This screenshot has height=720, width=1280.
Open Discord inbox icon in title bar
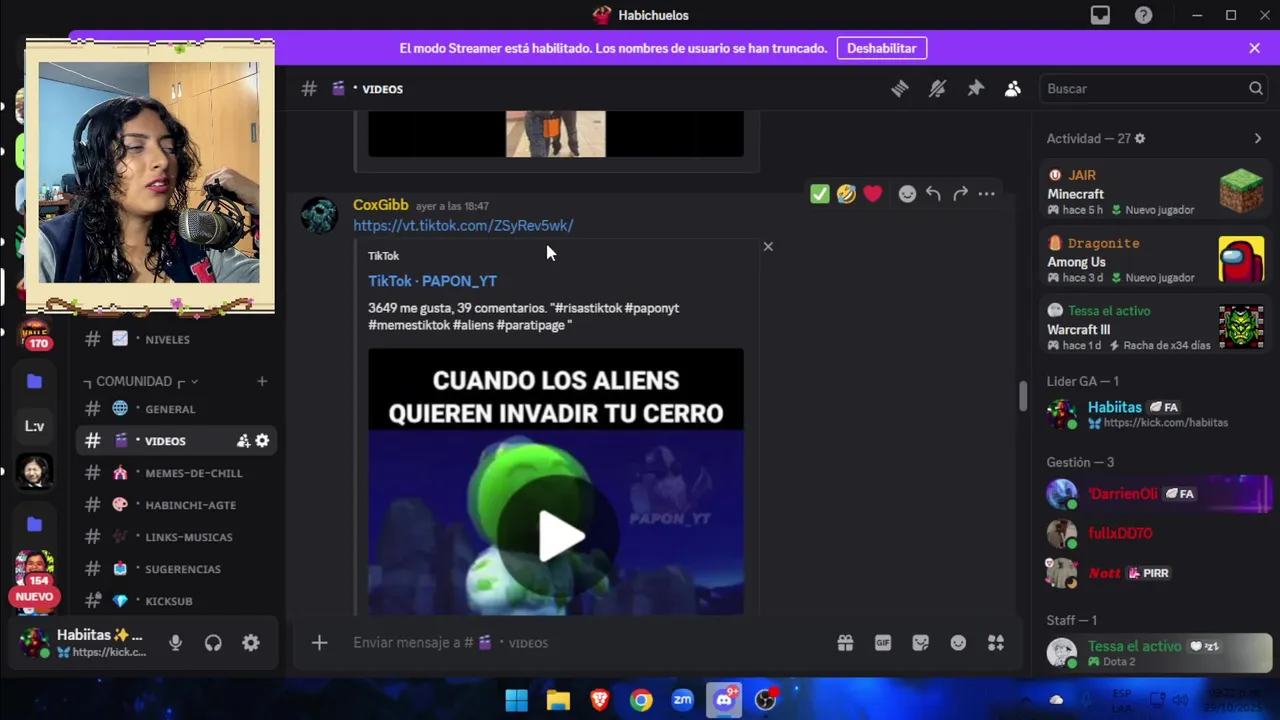point(1100,15)
